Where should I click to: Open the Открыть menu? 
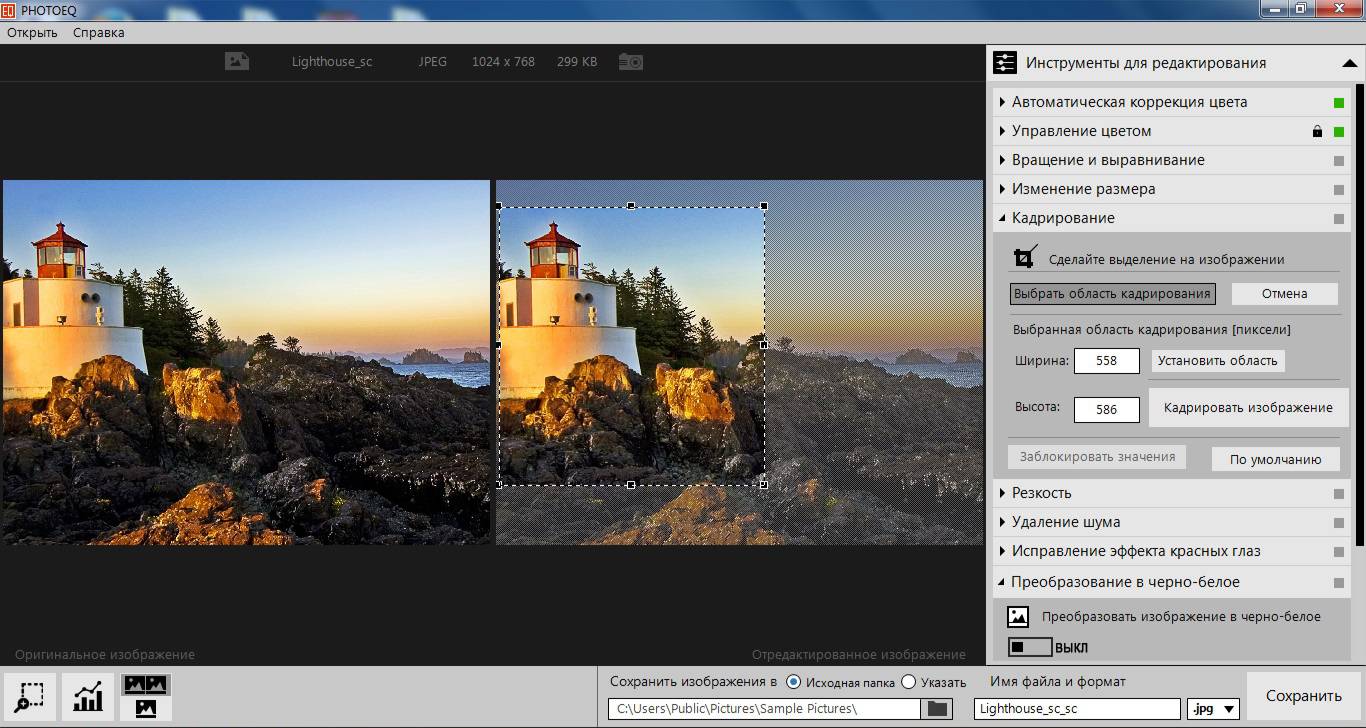[32, 32]
